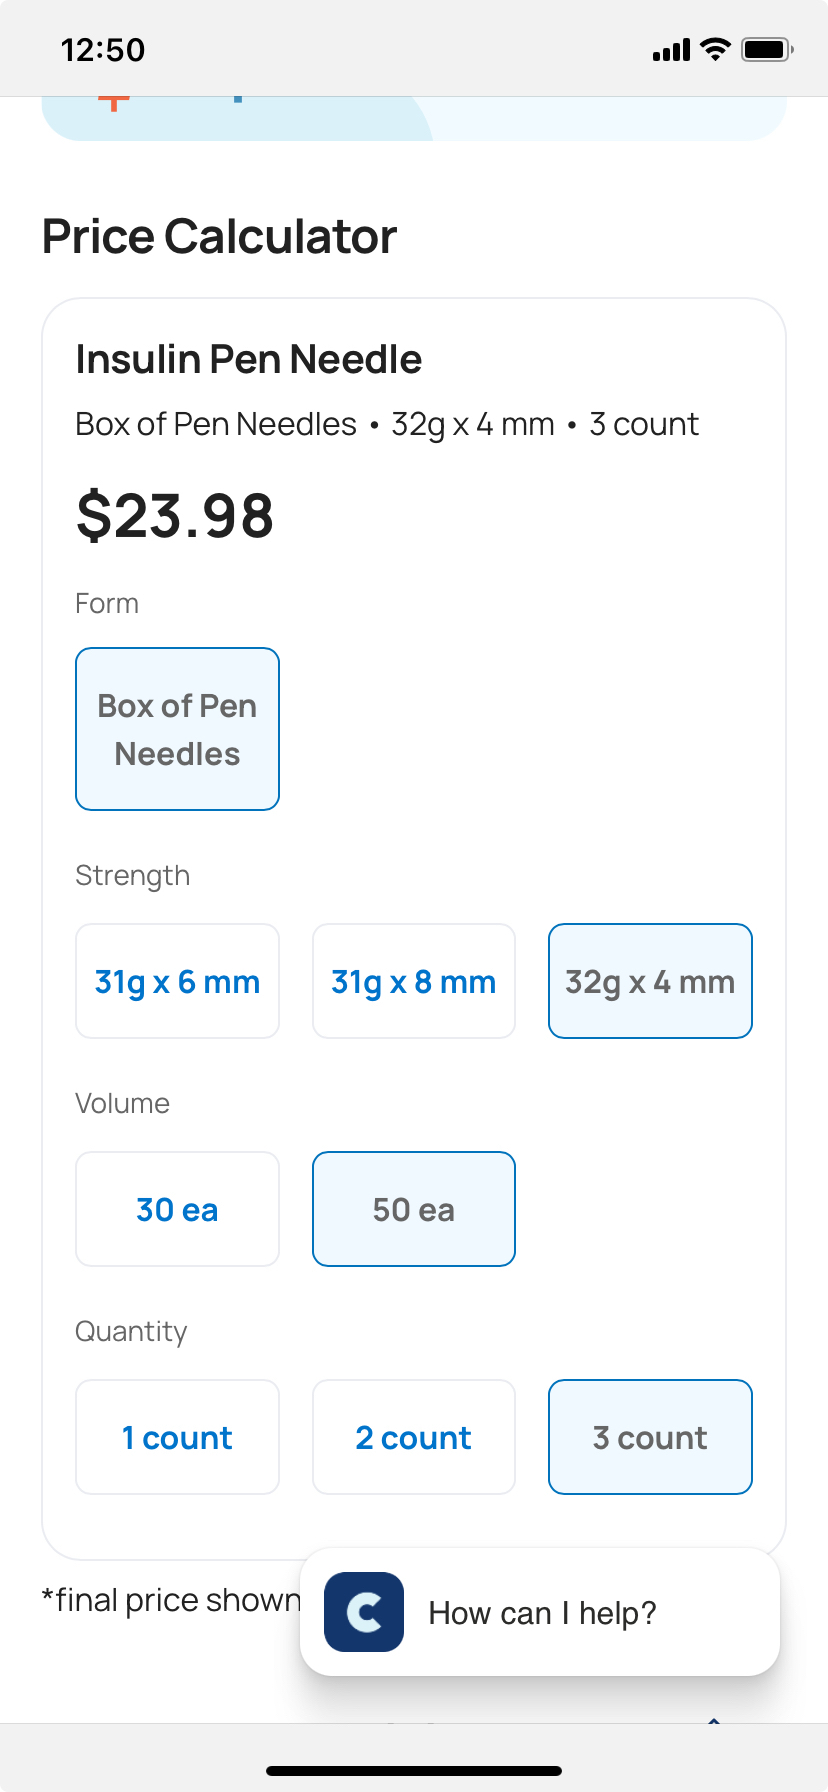Image resolution: width=828 pixels, height=1792 pixels.
Task: Pick the 50 ea volume option
Action: click(414, 1209)
